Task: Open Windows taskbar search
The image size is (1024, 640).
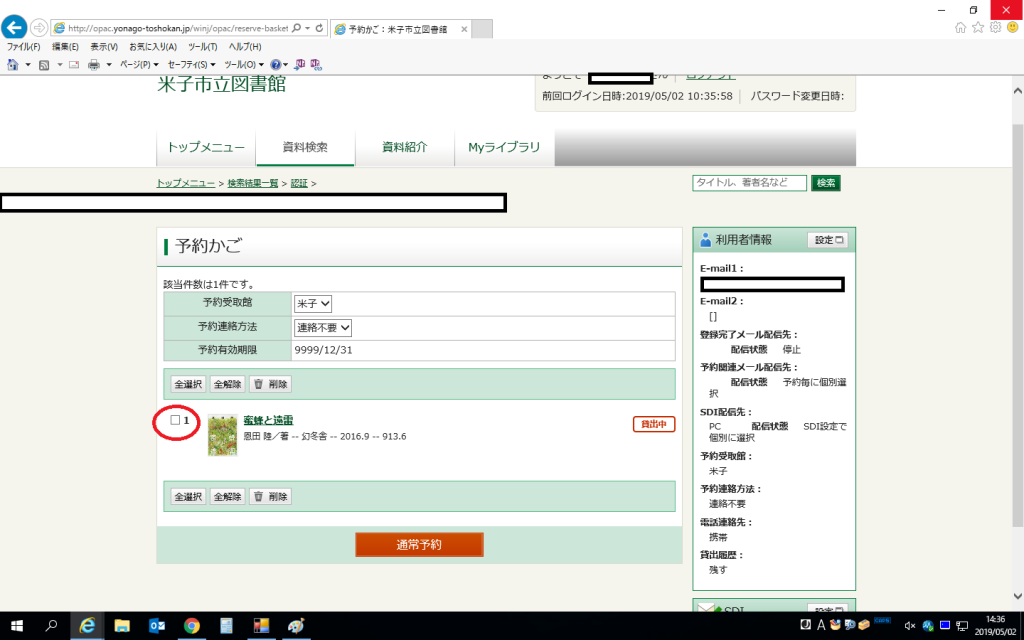Action: click(51, 626)
